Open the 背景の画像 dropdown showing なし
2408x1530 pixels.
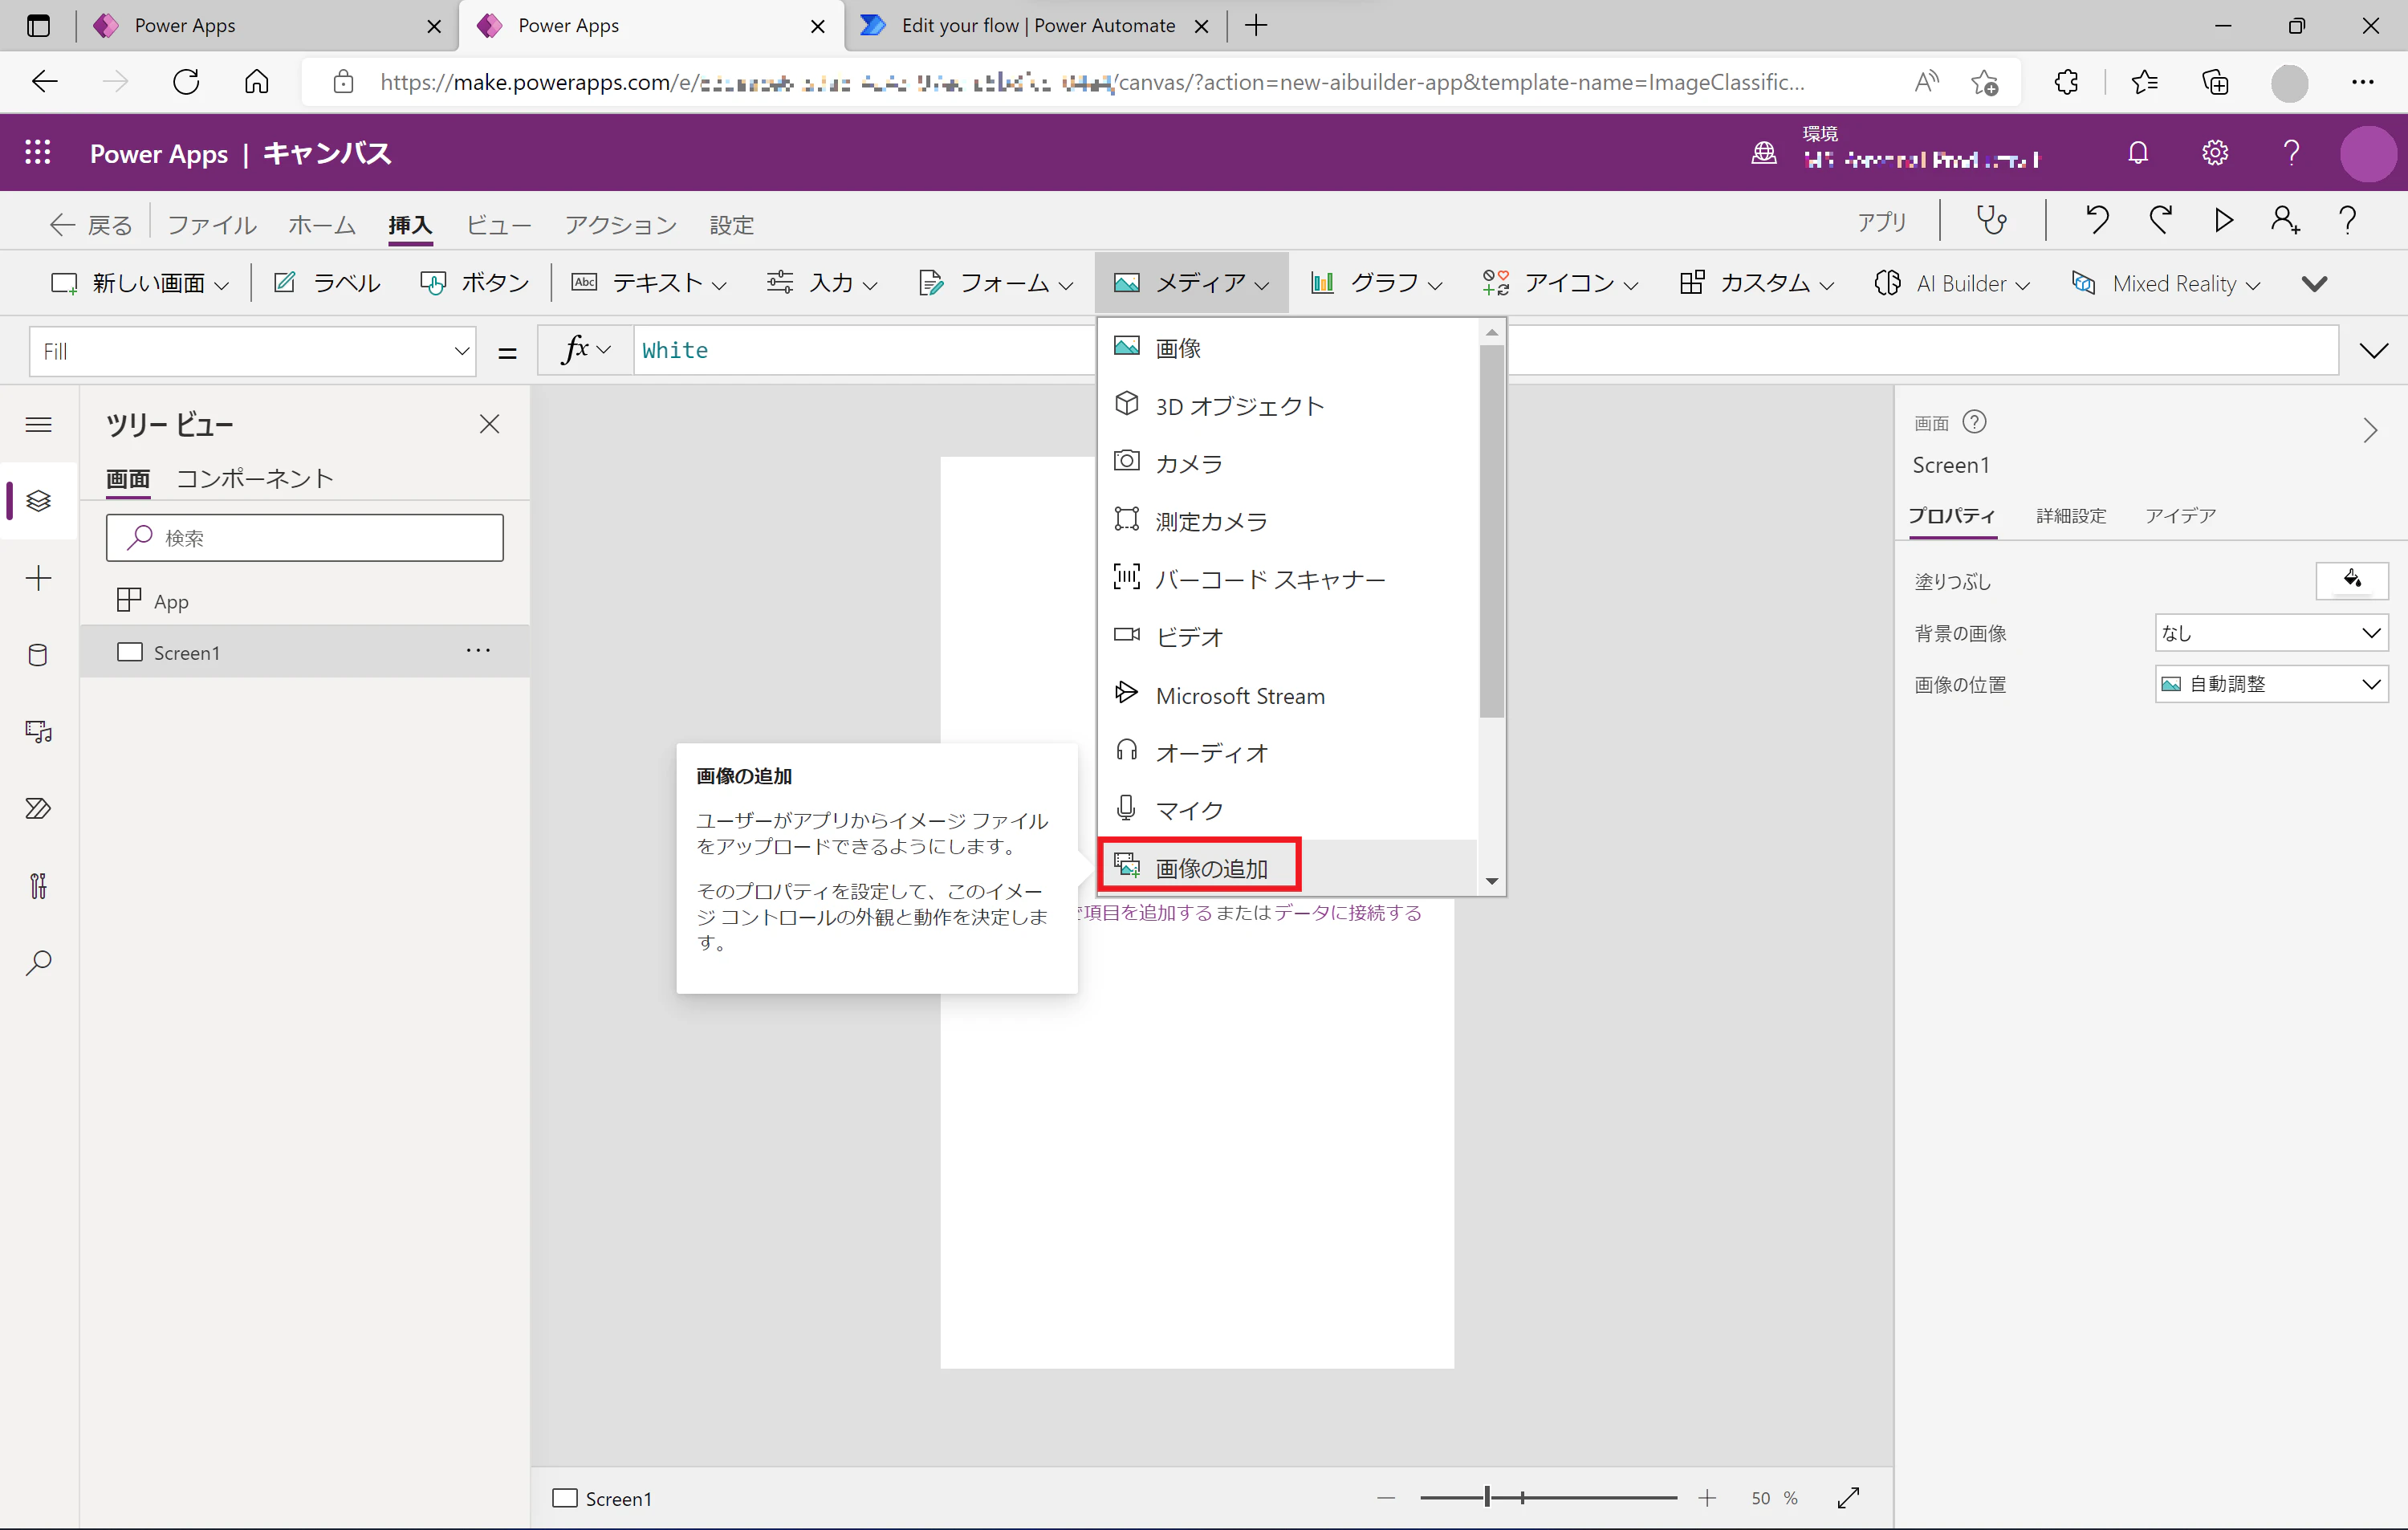(2271, 633)
